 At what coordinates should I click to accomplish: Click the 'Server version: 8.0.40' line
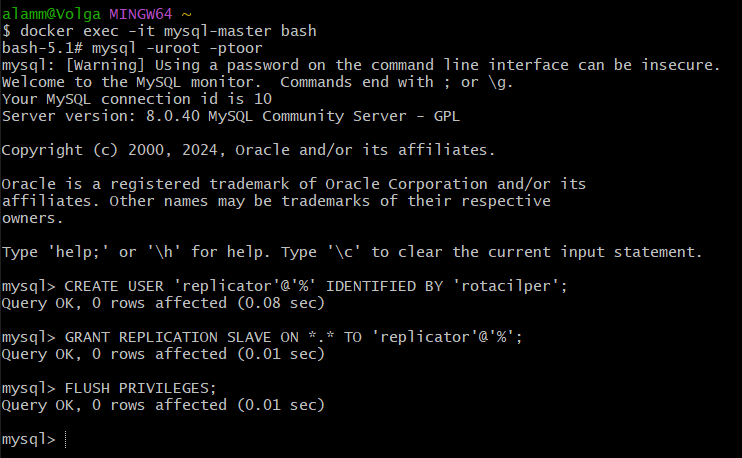click(231, 116)
